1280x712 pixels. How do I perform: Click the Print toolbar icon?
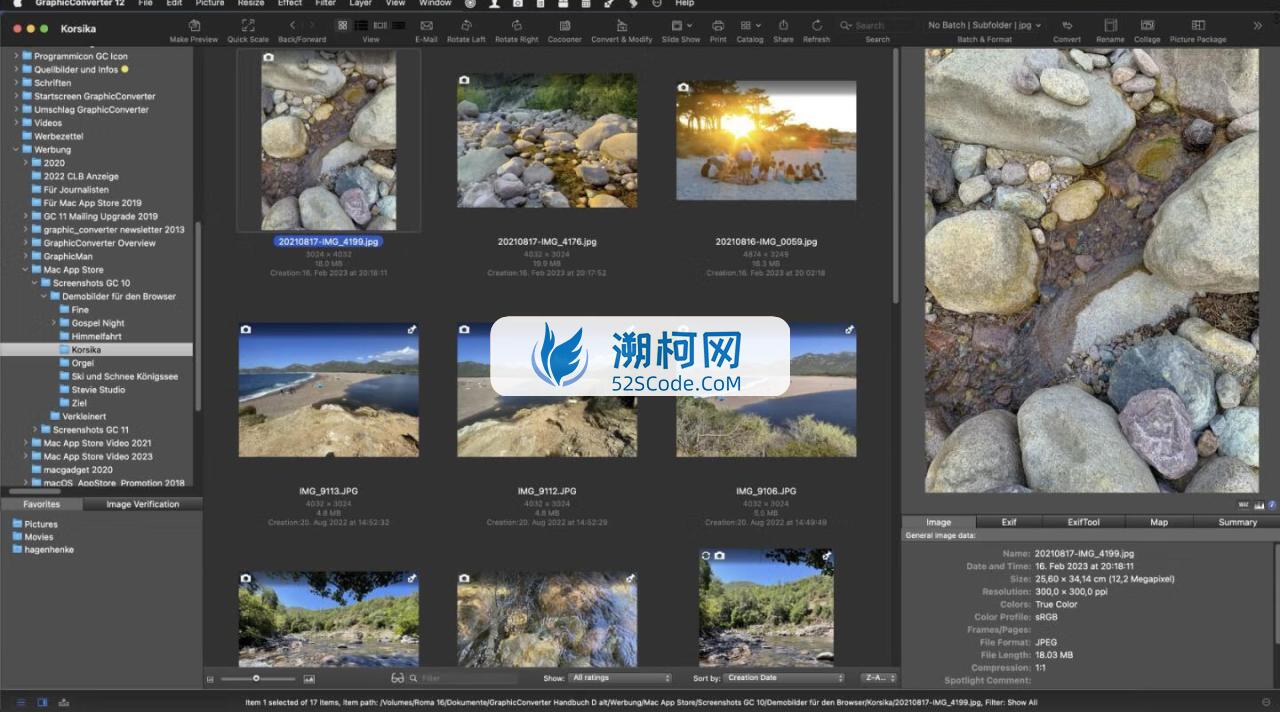[718, 25]
